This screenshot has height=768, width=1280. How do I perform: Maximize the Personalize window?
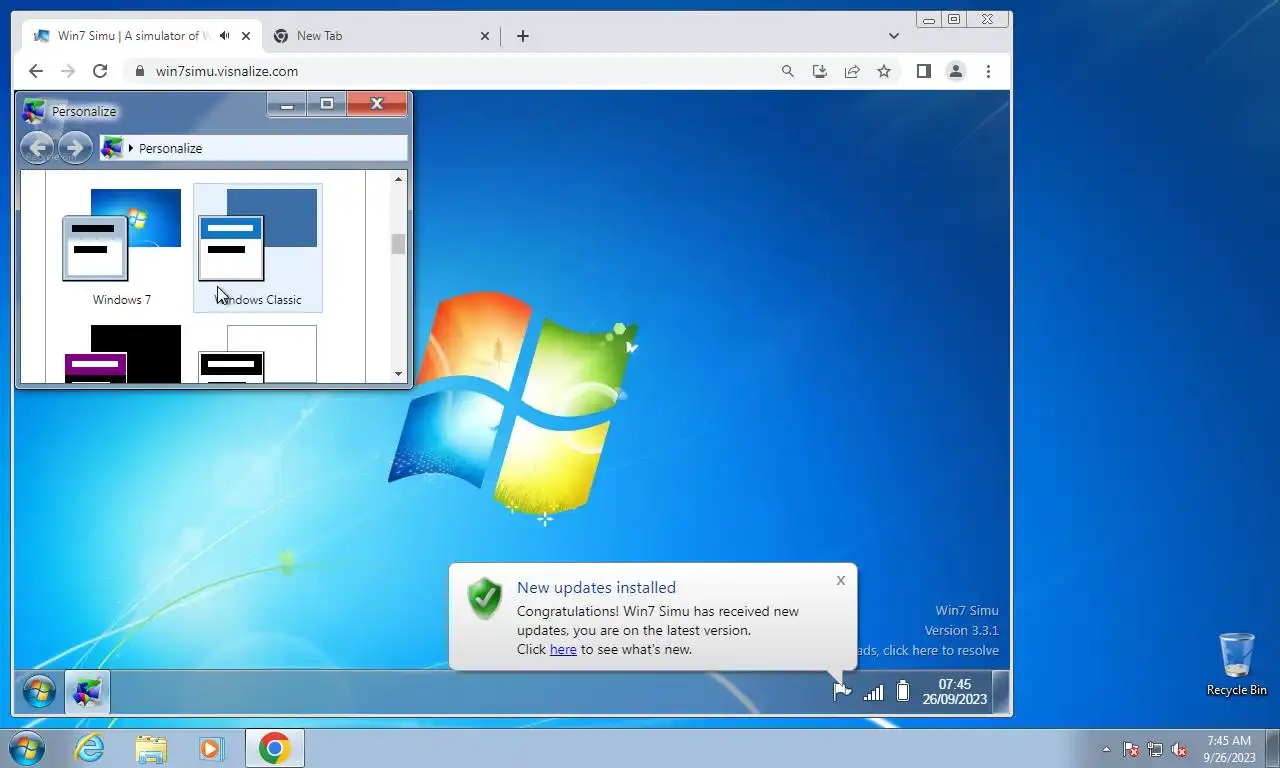click(x=326, y=104)
